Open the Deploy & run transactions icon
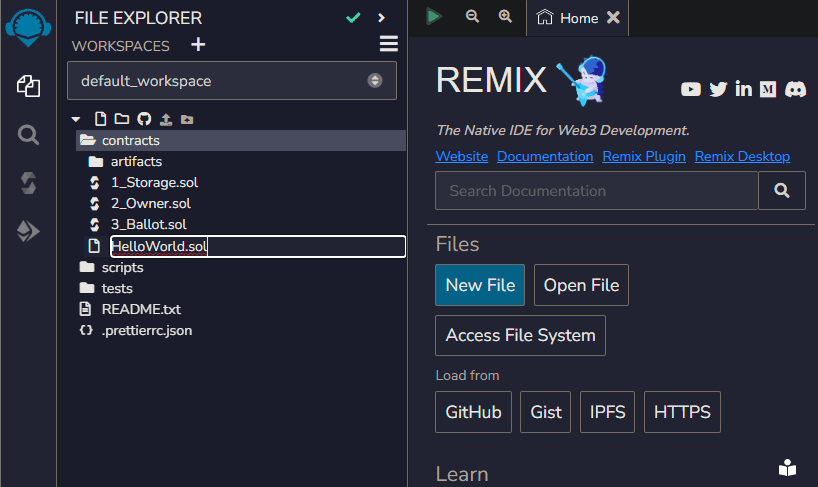818x487 pixels. (28, 231)
